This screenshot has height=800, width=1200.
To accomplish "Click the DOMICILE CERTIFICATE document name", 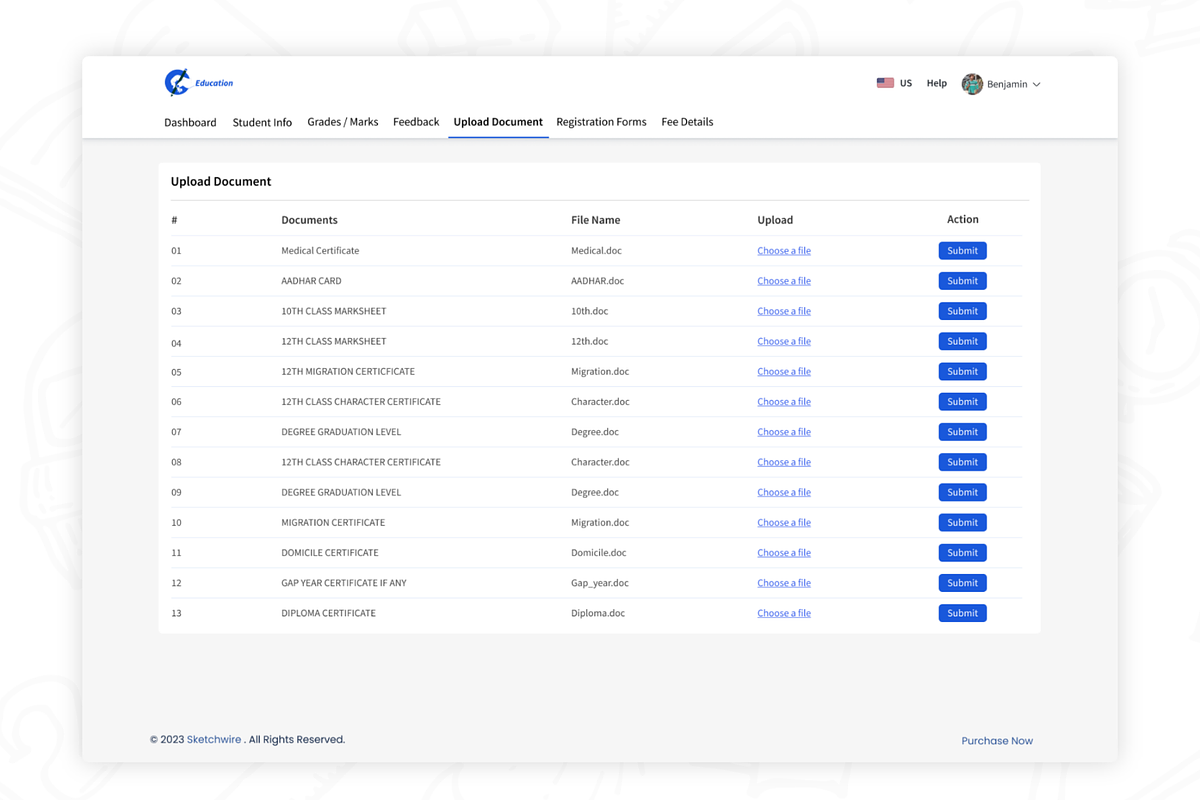I will coord(330,552).
